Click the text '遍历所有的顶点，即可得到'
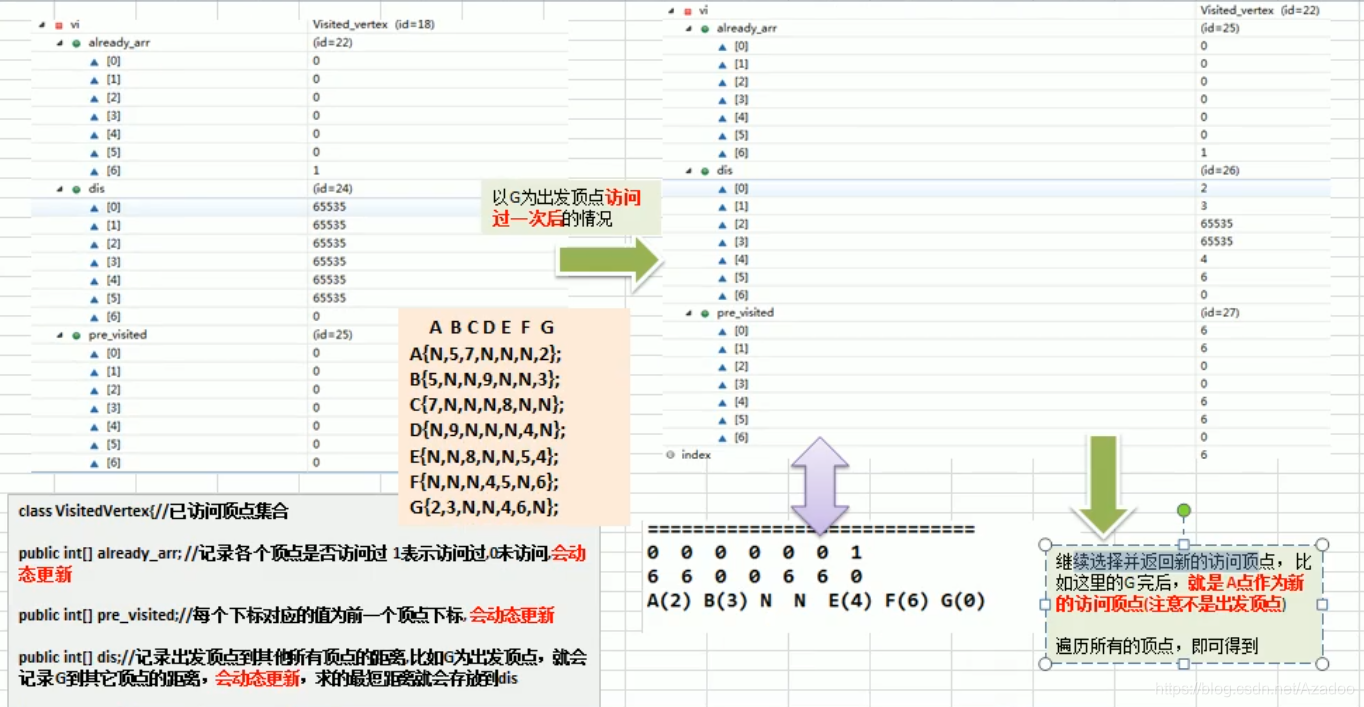This screenshot has width=1364, height=707. click(x=1156, y=646)
